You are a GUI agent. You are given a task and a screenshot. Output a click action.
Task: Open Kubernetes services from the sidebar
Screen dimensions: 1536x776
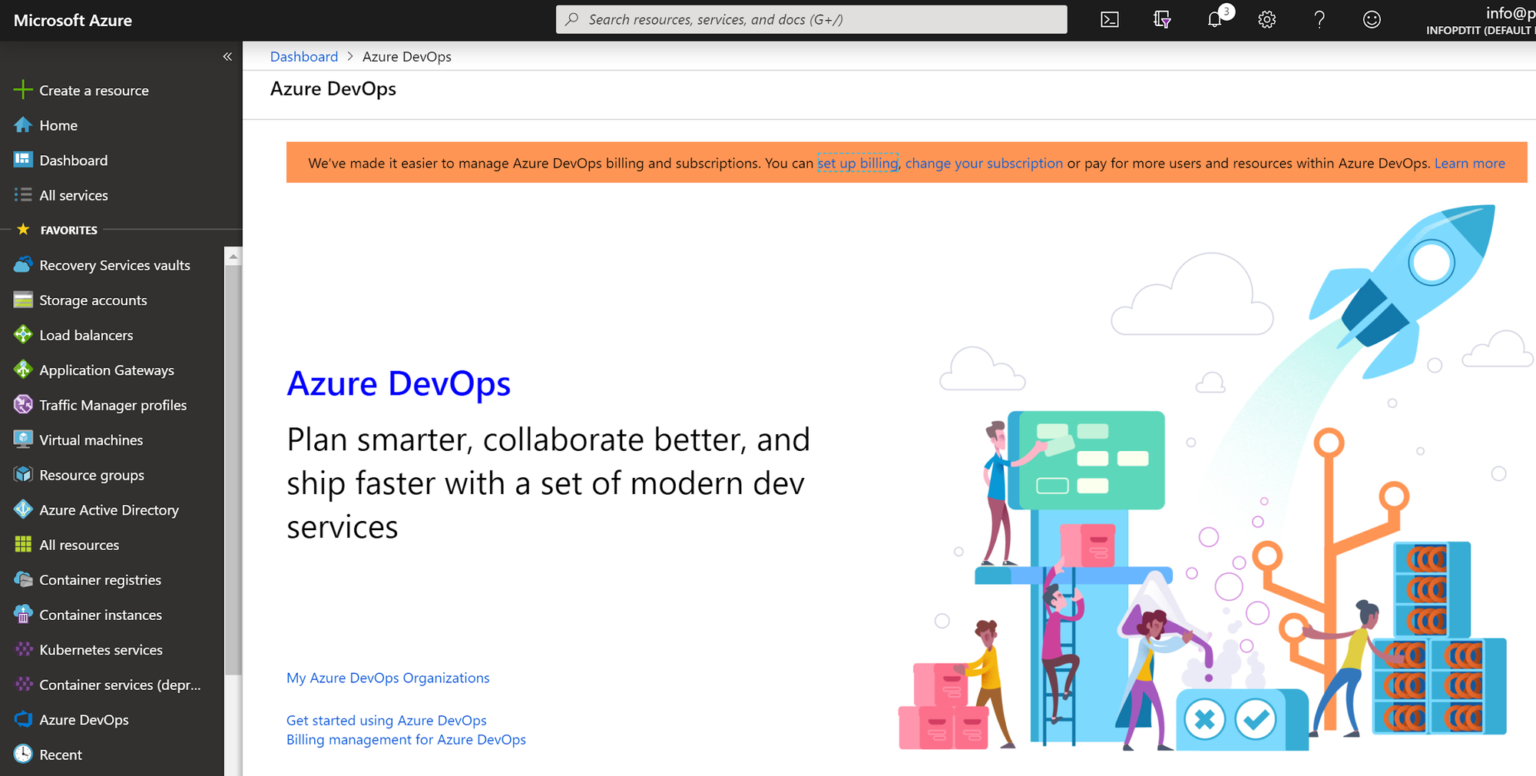click(x=101, y=649)
